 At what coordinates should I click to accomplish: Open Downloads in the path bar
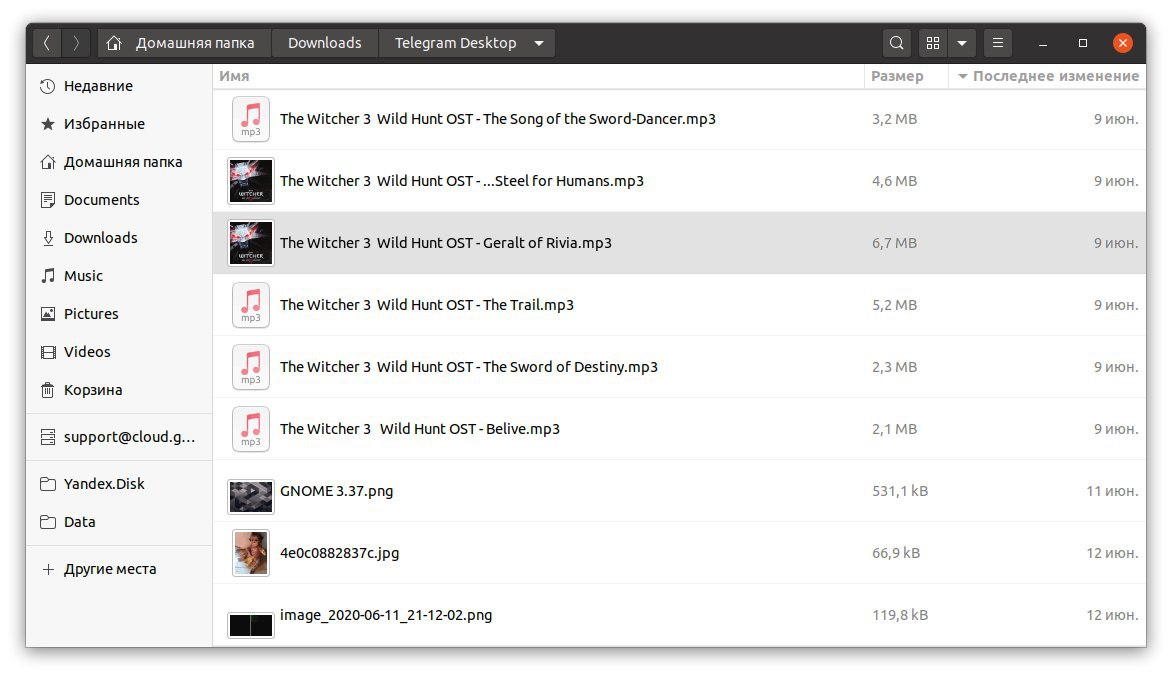(x=324, y=43)
